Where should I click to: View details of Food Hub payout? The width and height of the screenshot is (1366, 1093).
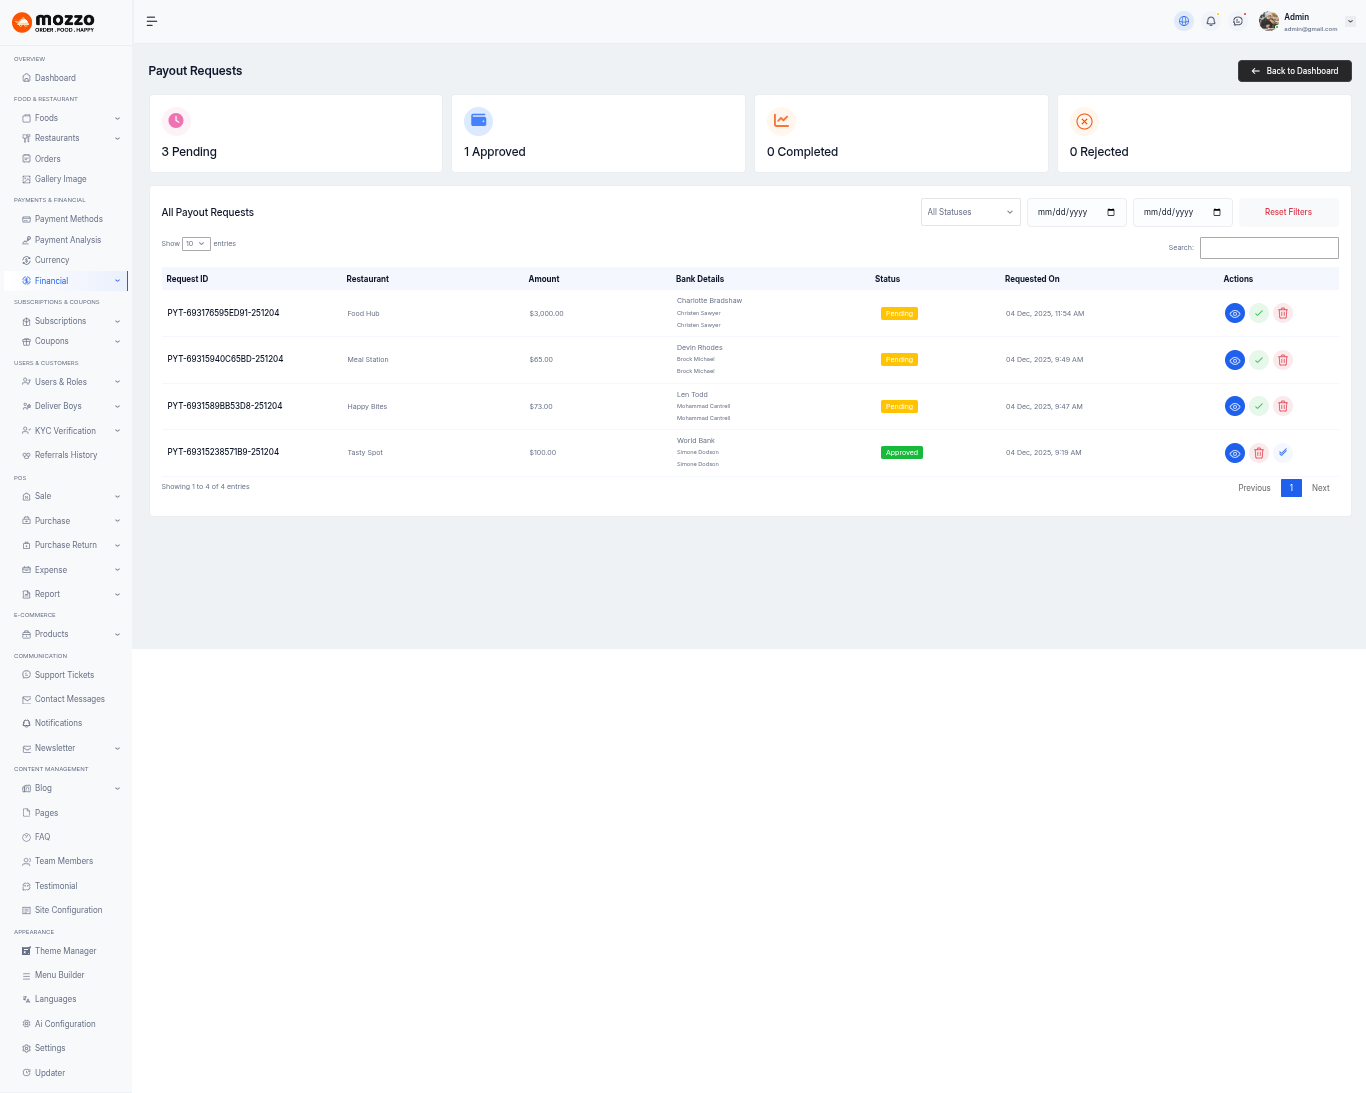click(x=1235, y=313)
